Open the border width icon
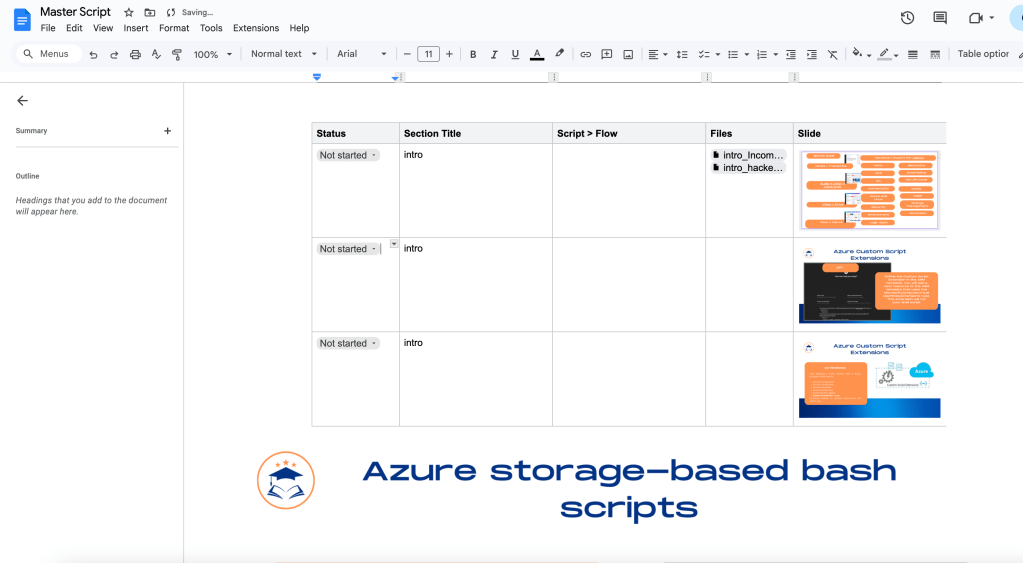This screenshot has width=1023, height=563. [913, 55]
